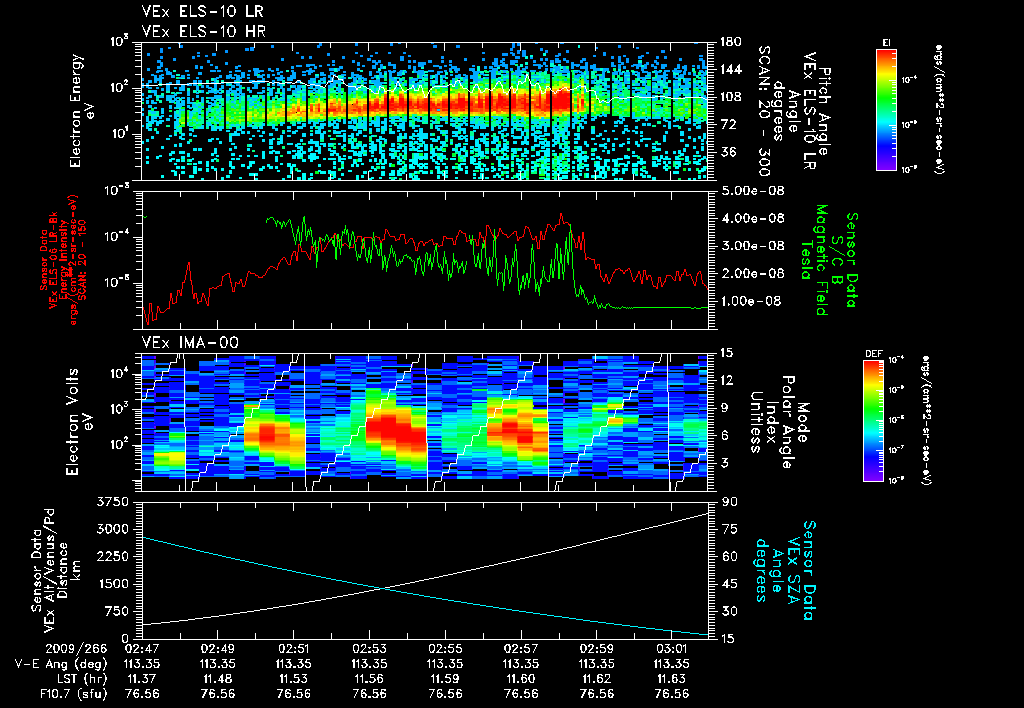
Task: Click the 144 pitch angle tick
Action: [730, 69]
